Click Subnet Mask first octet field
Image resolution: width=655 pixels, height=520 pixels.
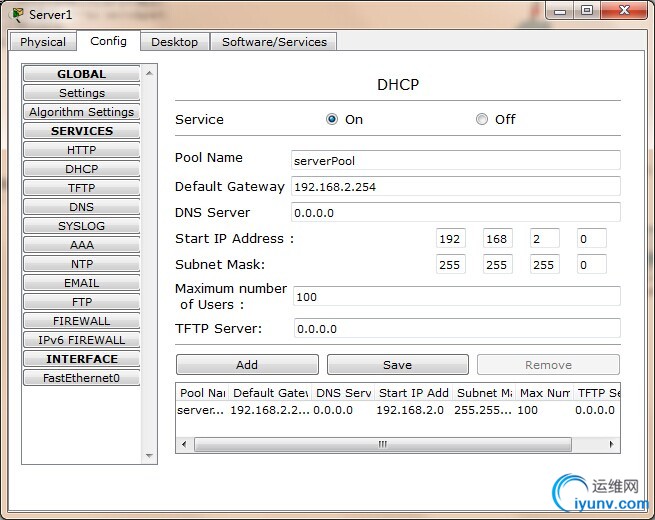[x=450, y=264]
